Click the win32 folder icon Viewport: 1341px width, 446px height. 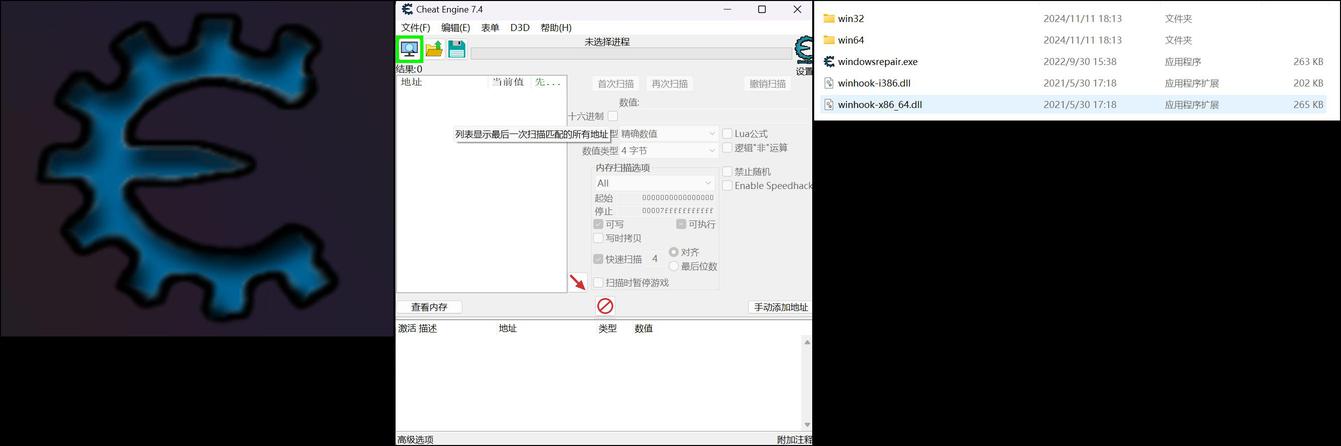(x=828, y=18)
